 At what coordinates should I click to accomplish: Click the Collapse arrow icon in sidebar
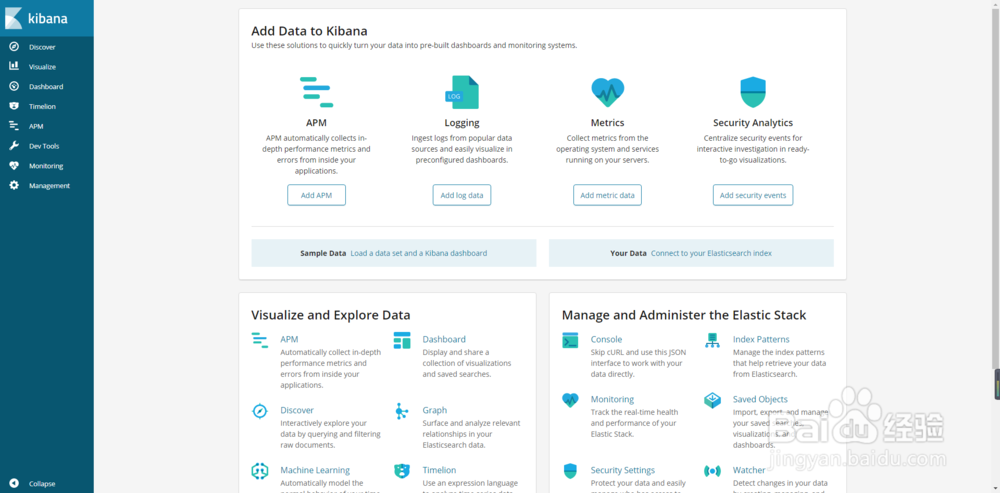pyautogui.click(x=14, y=483)
